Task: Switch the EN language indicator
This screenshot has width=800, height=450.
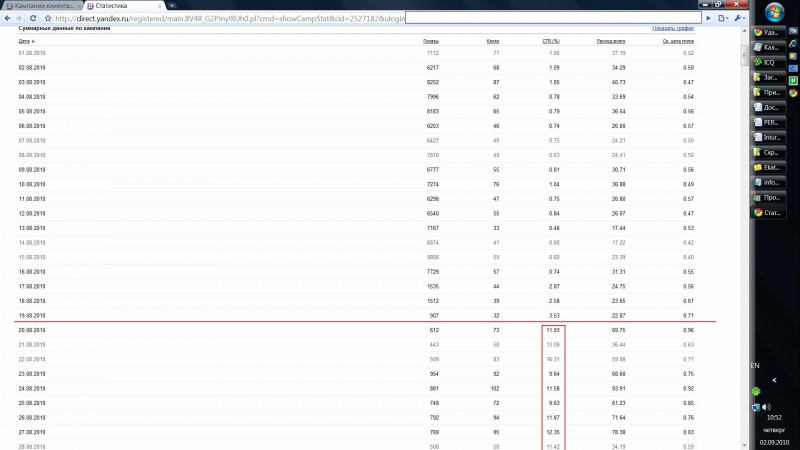Action: pyautogui.click(x=755, y=366)
